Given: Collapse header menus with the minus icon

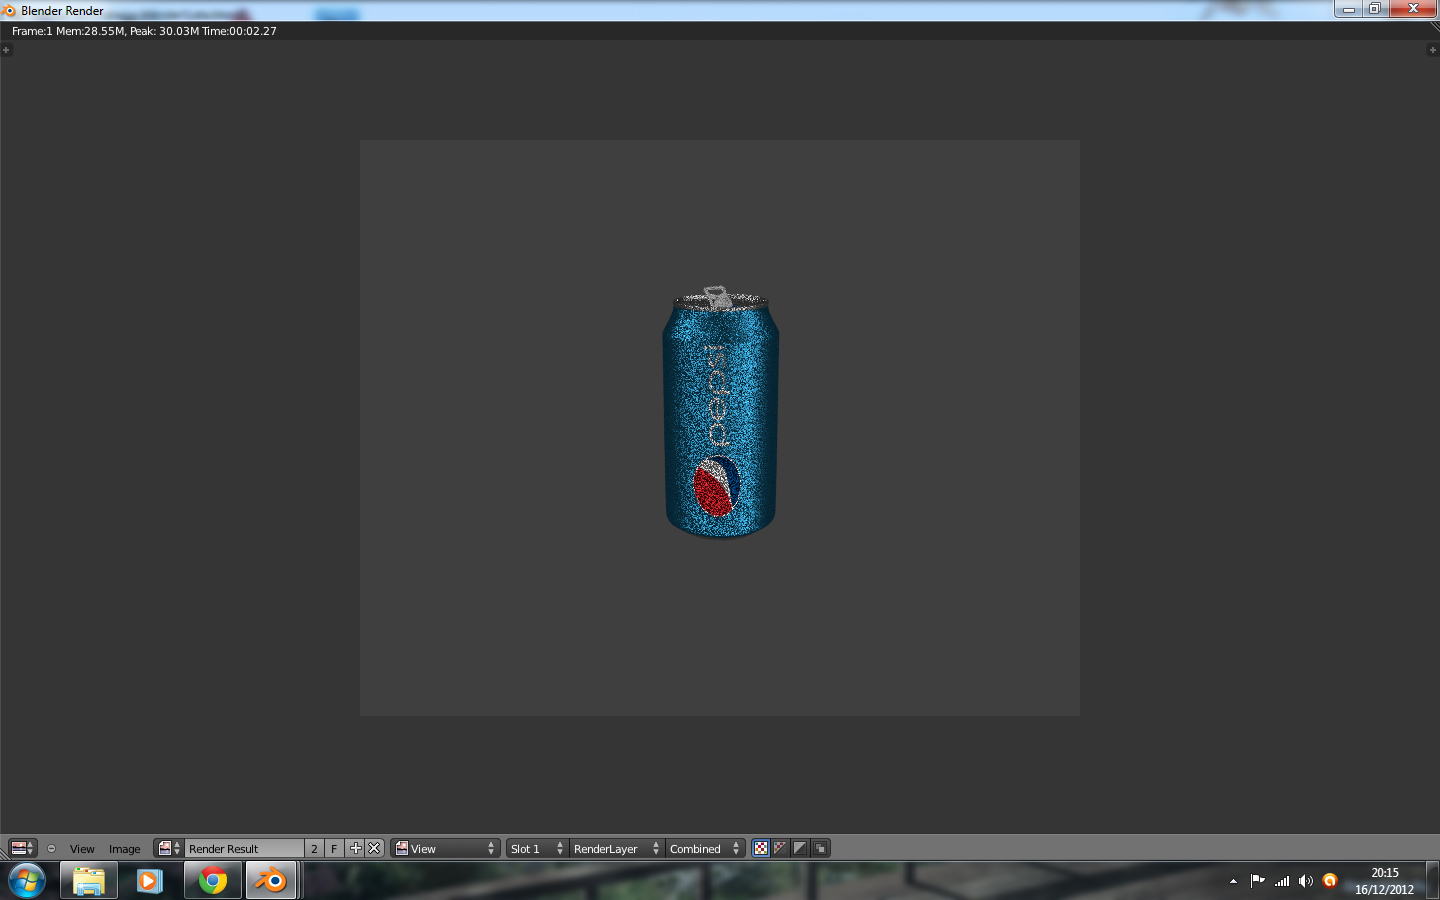Looking at the screenshot, I should (51, 849).
